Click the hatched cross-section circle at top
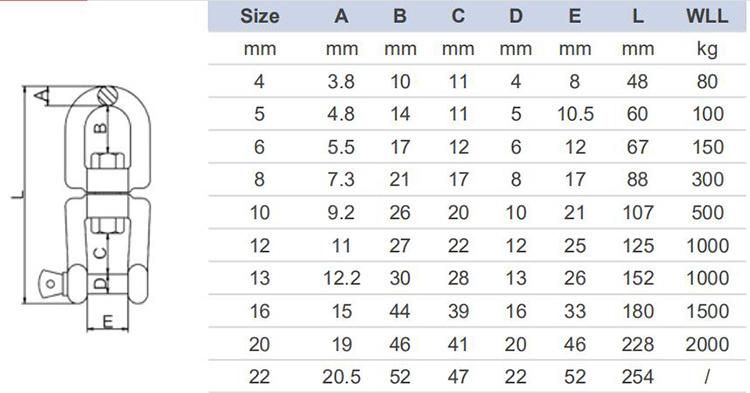This screenshot has width=750, height=393. click(108, 95)
